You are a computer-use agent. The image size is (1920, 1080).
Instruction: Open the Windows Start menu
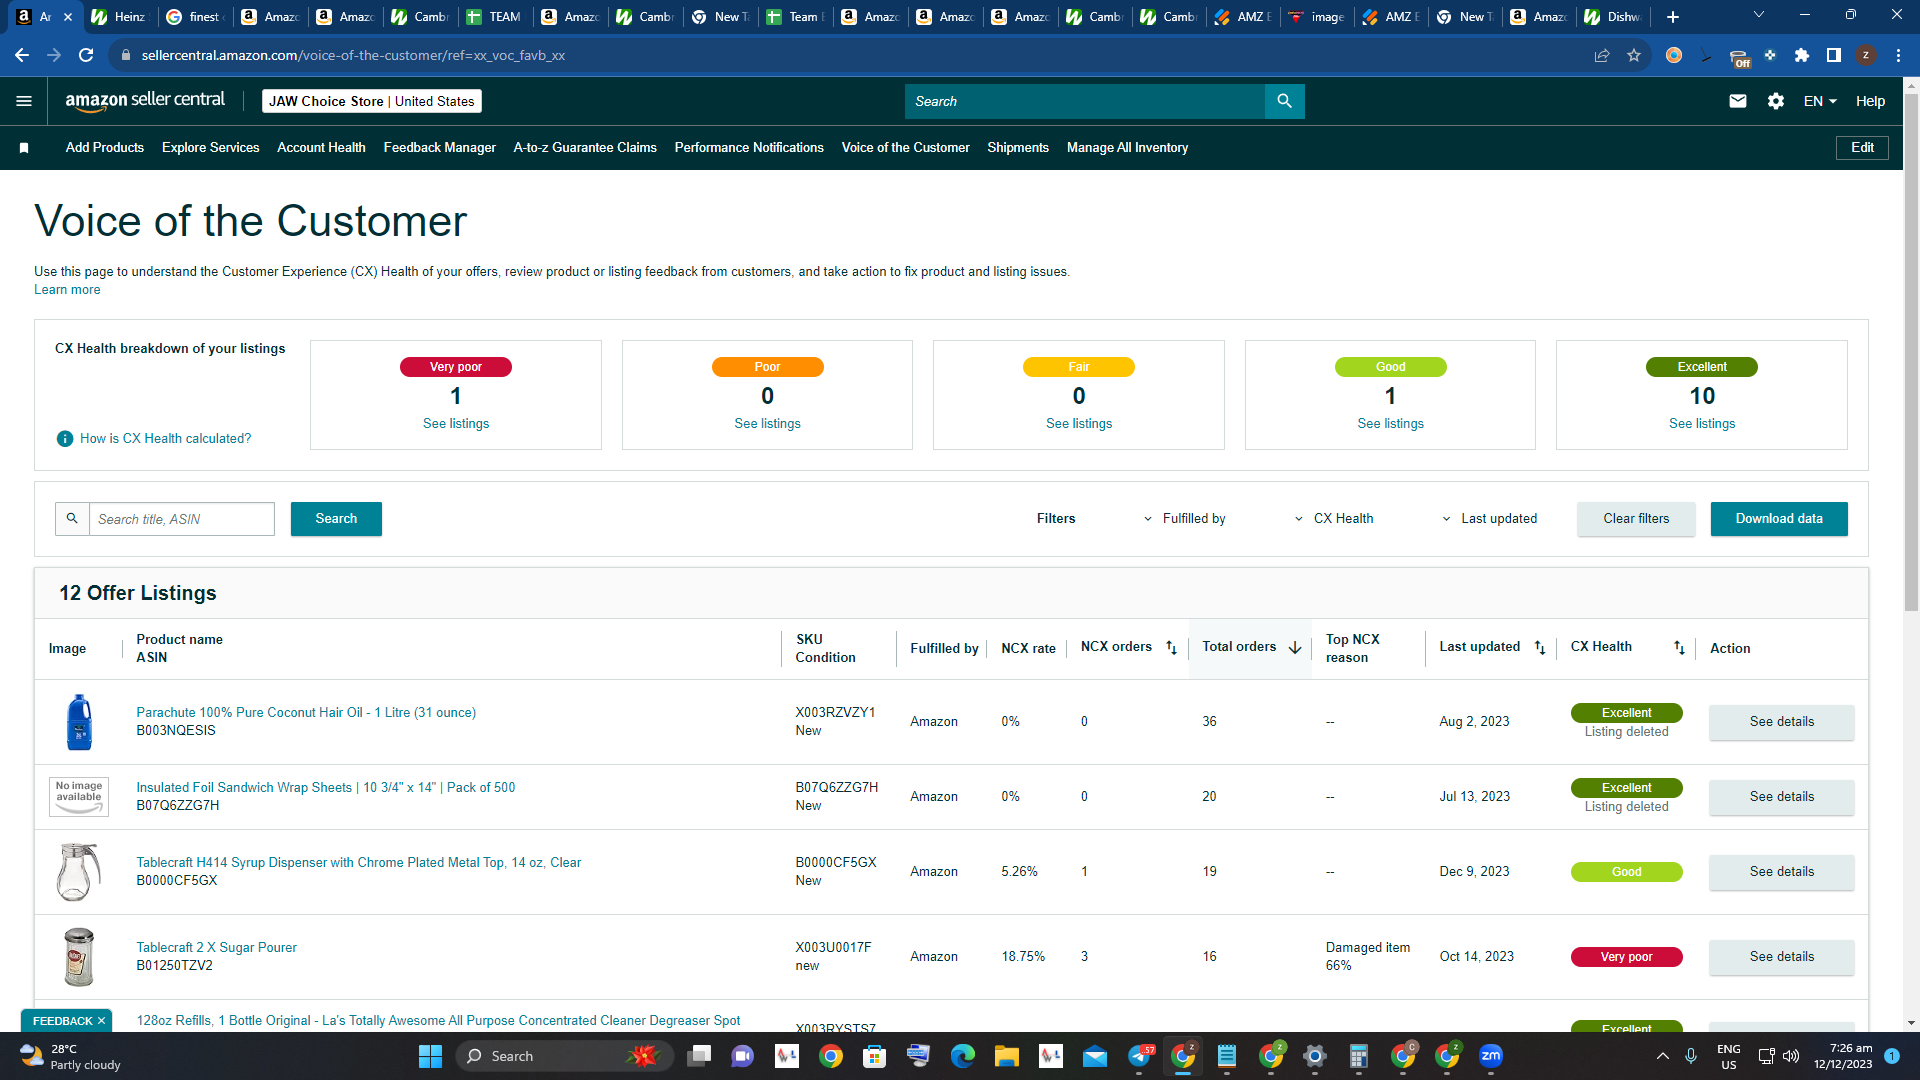click(430, 1056)
